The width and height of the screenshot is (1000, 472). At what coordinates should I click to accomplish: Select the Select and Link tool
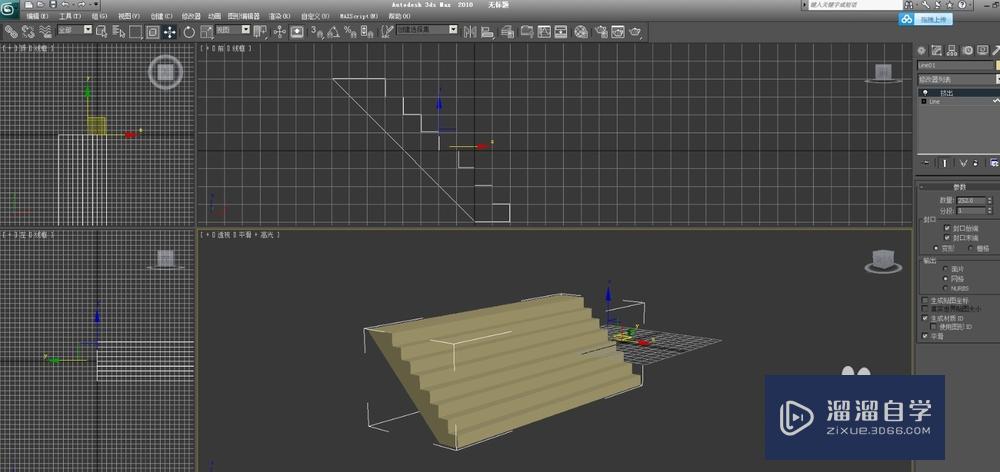pos(11,31)
